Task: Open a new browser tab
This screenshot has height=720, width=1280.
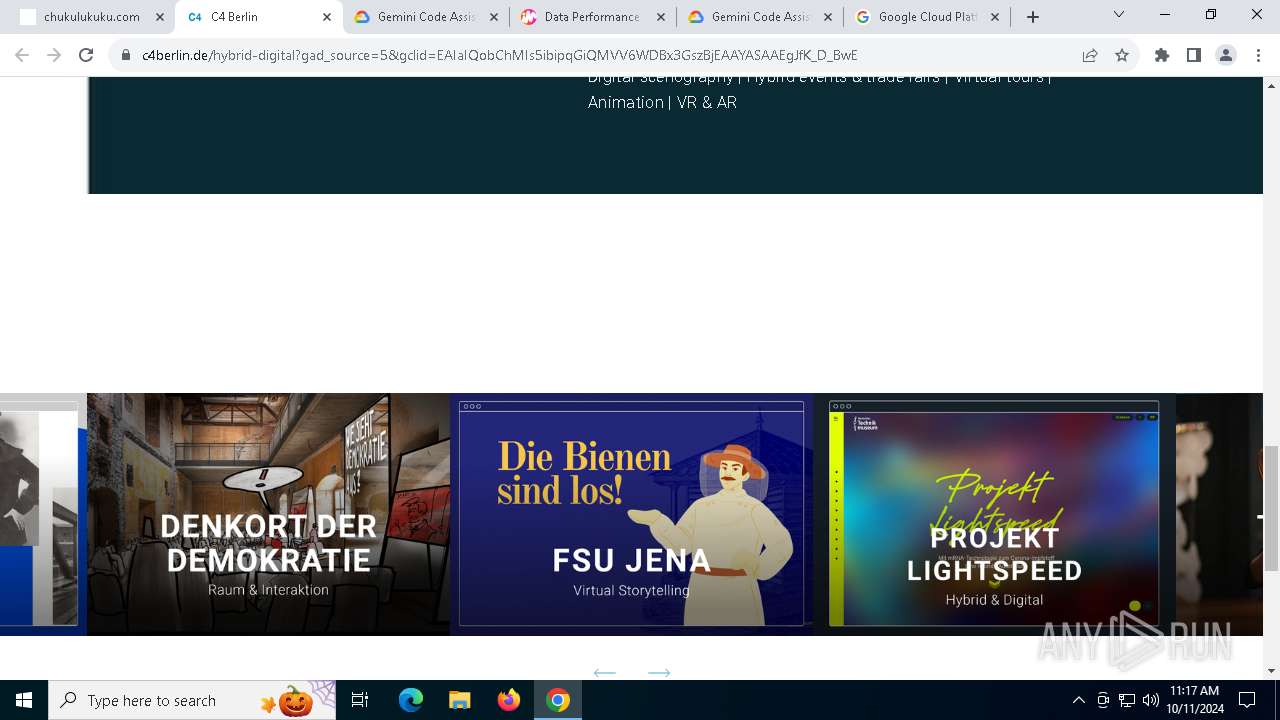Action: [x=1033, y=17]
